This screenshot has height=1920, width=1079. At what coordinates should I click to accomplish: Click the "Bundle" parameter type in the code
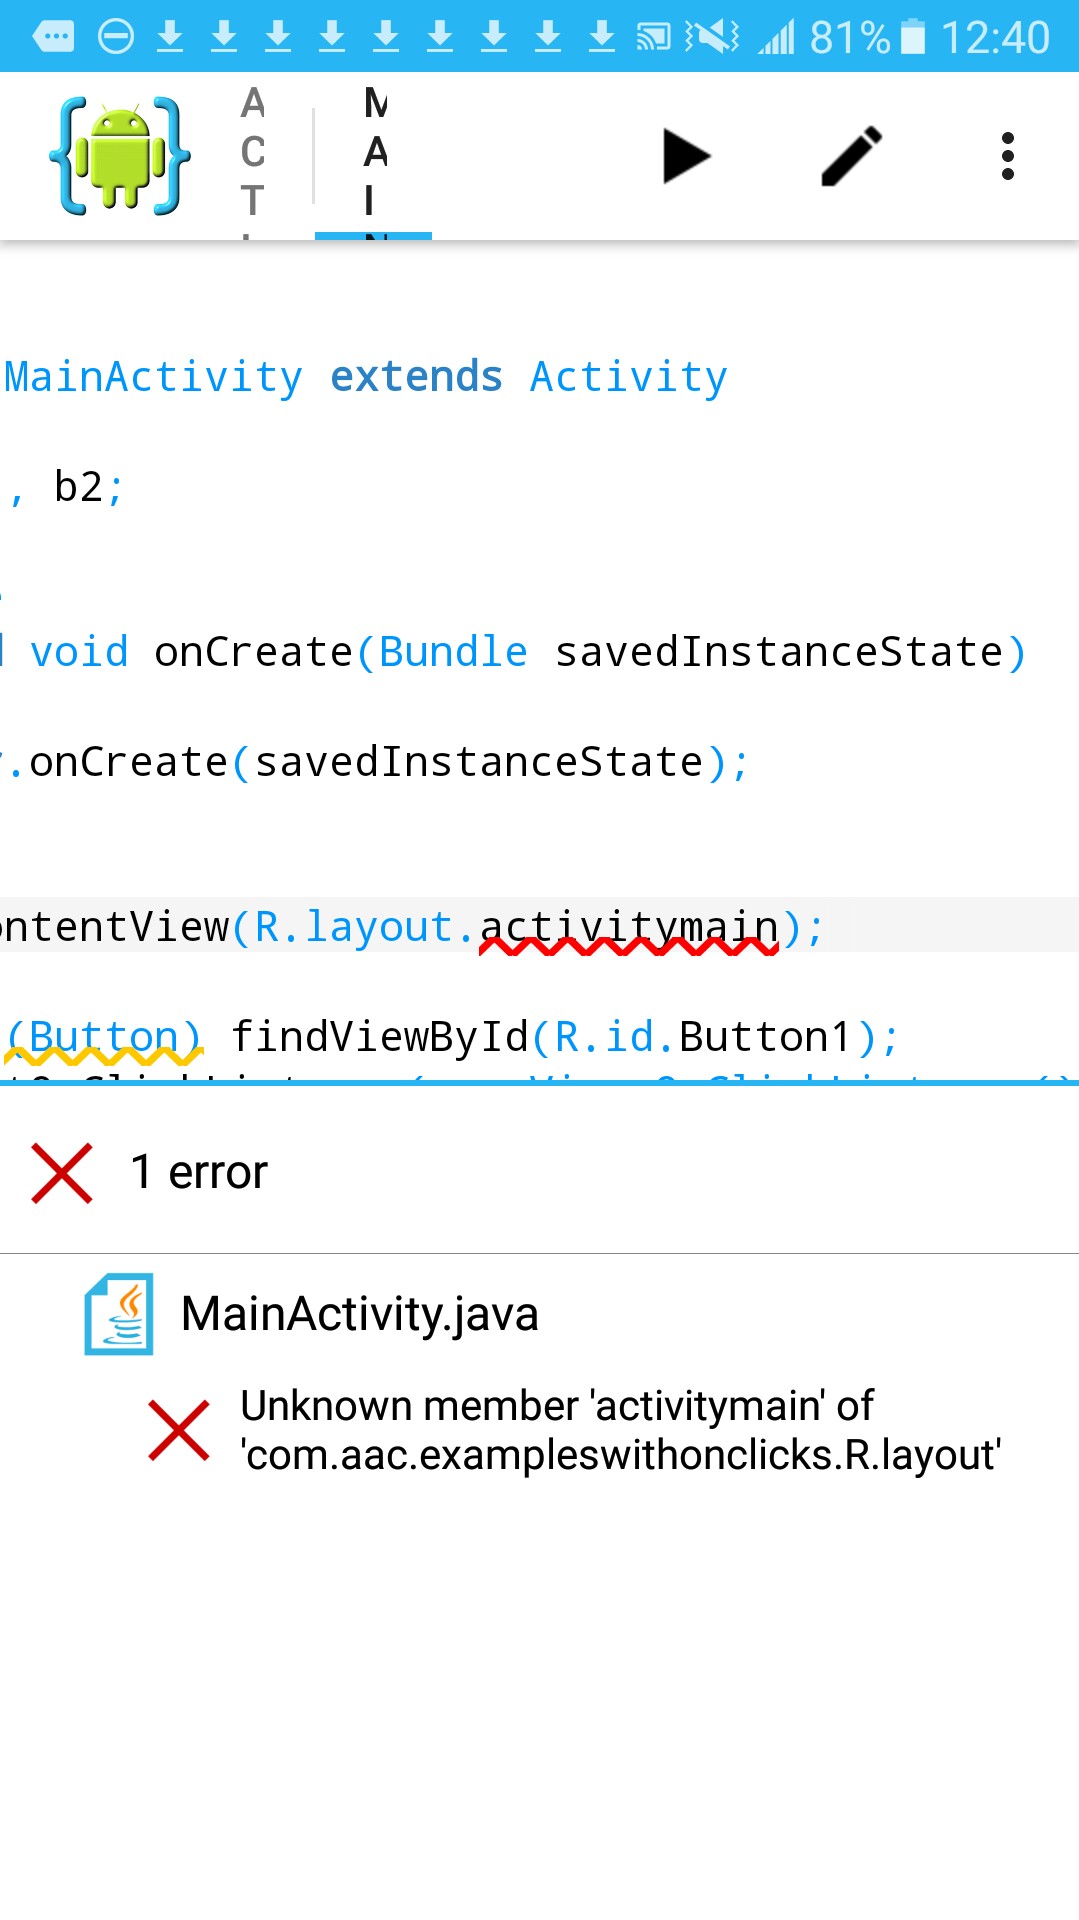click(453, 652)
